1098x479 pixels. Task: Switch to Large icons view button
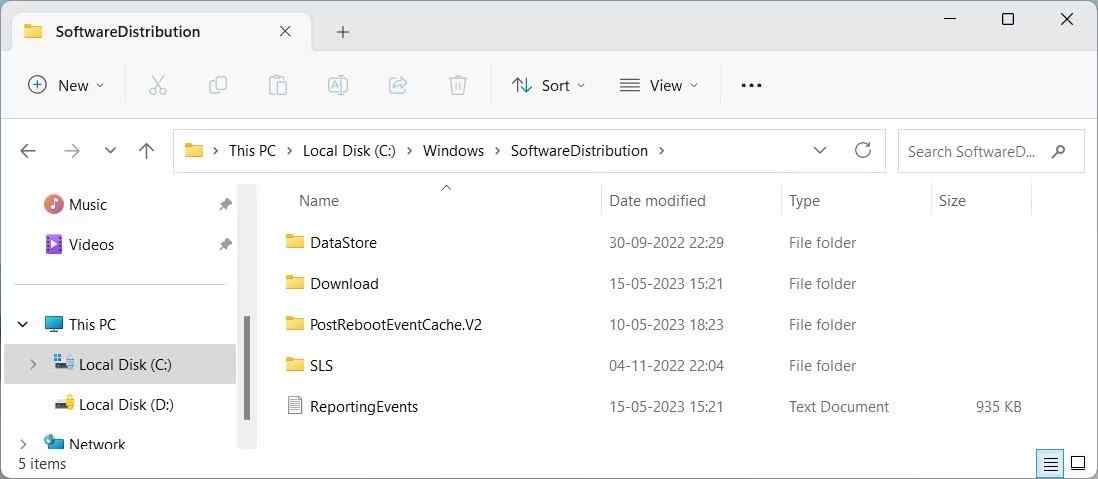(1078, 463)
